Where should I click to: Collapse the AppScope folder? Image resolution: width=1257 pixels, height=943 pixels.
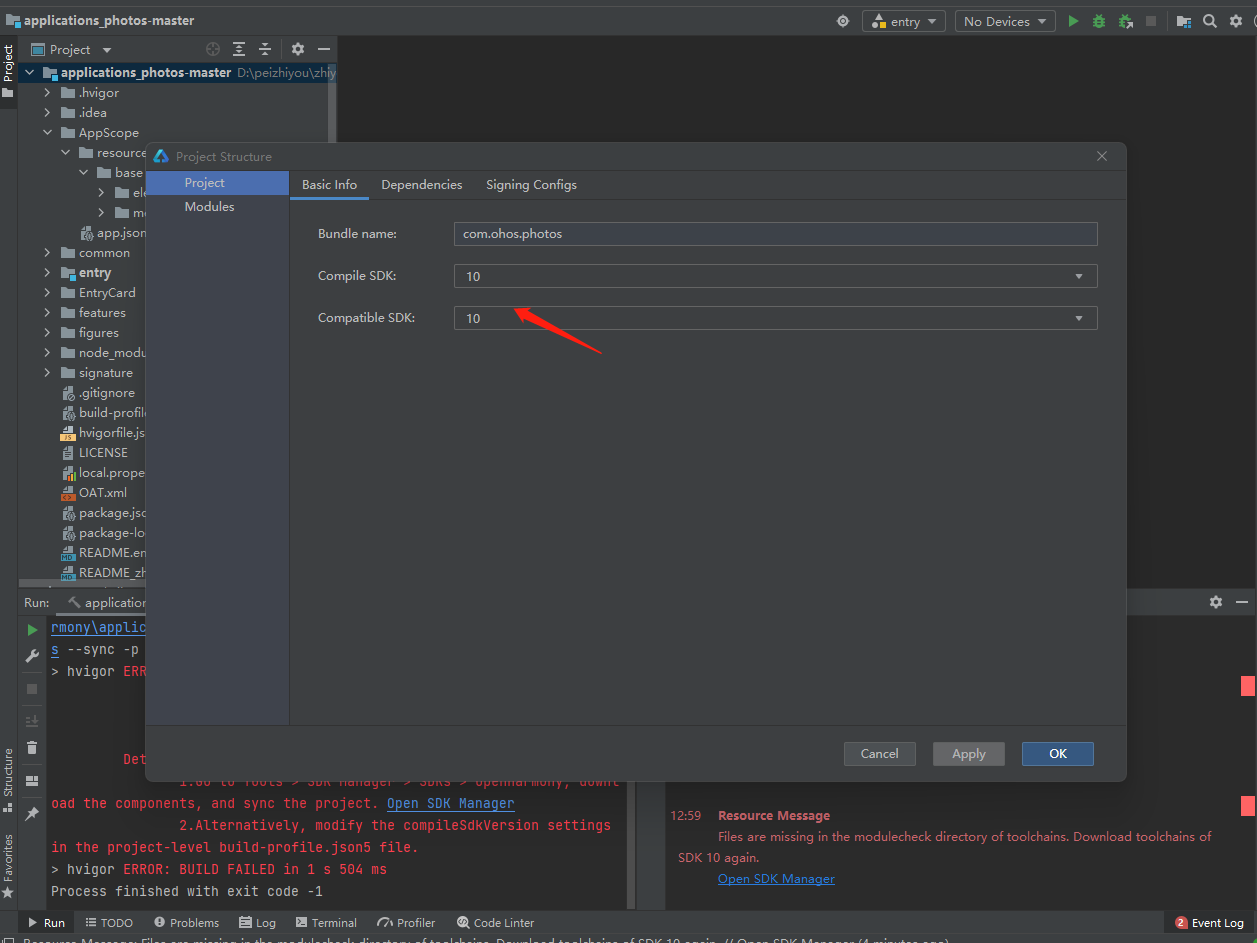coord(47,133)
